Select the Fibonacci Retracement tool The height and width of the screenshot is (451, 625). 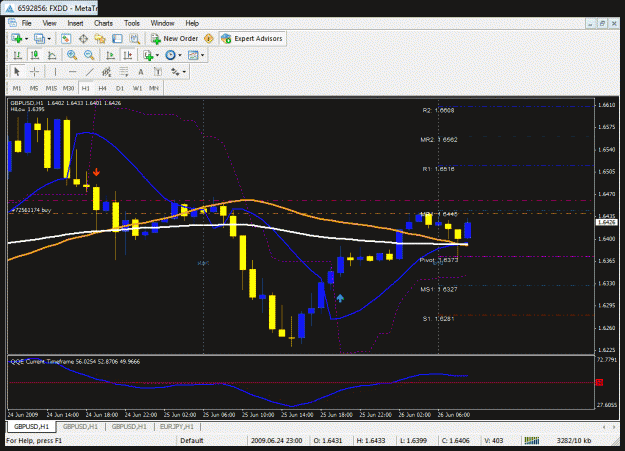124,72
